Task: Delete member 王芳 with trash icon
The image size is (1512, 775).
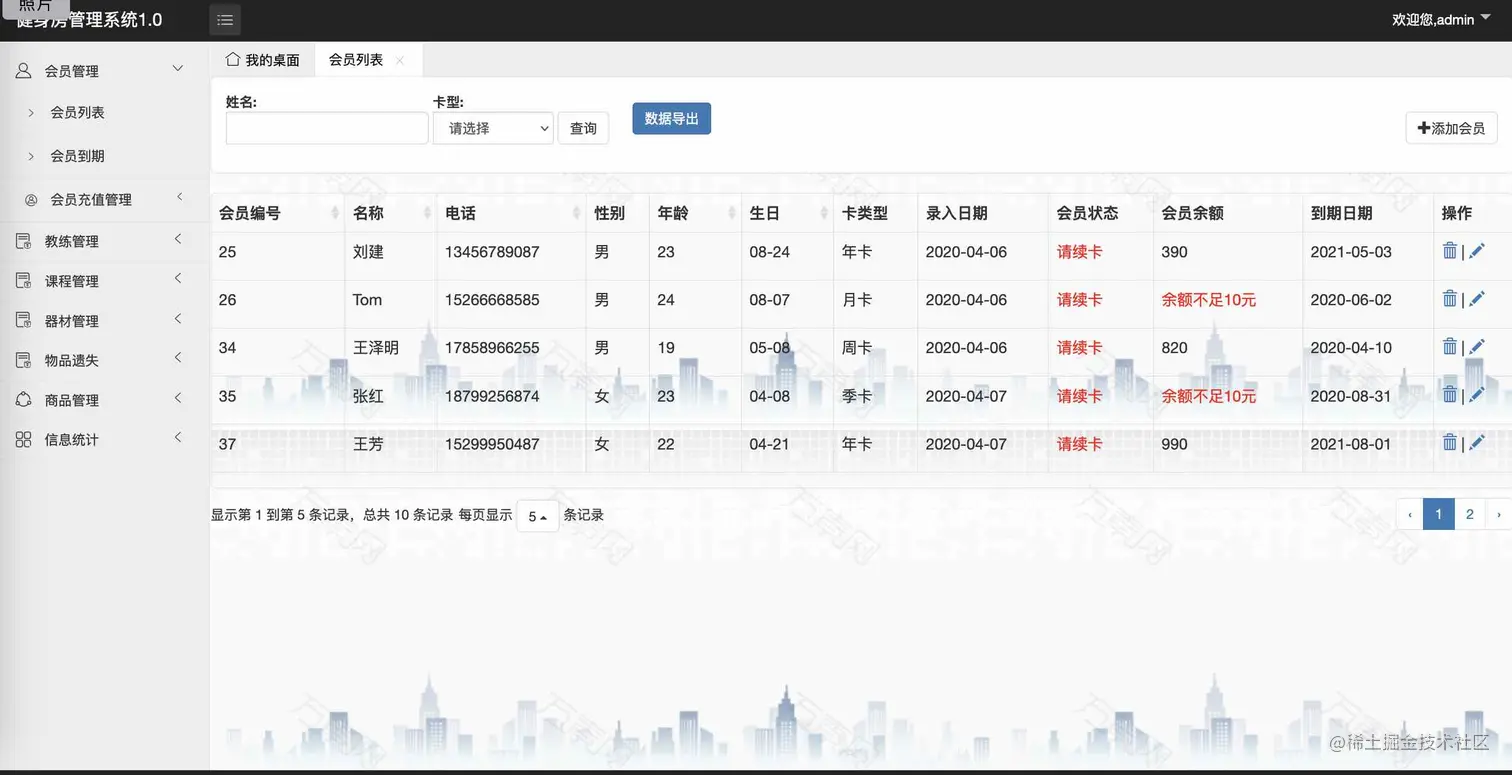Action: pyautogui.click(x=1449, y=443)
